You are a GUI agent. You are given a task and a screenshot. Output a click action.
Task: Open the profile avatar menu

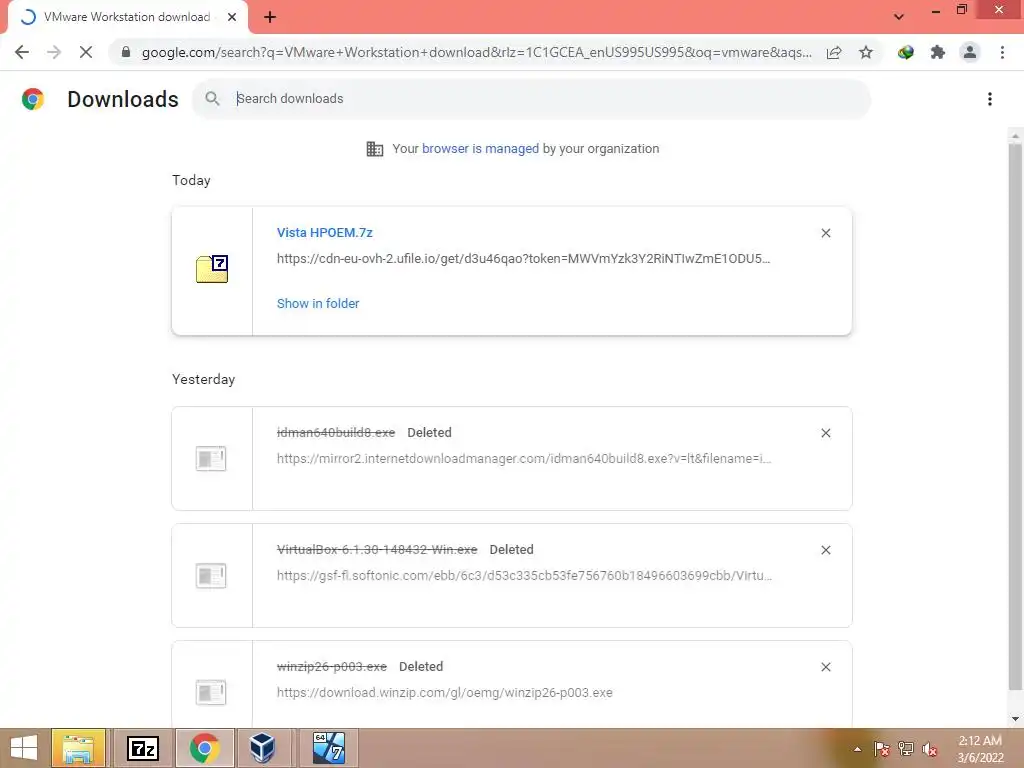(970, 52)
